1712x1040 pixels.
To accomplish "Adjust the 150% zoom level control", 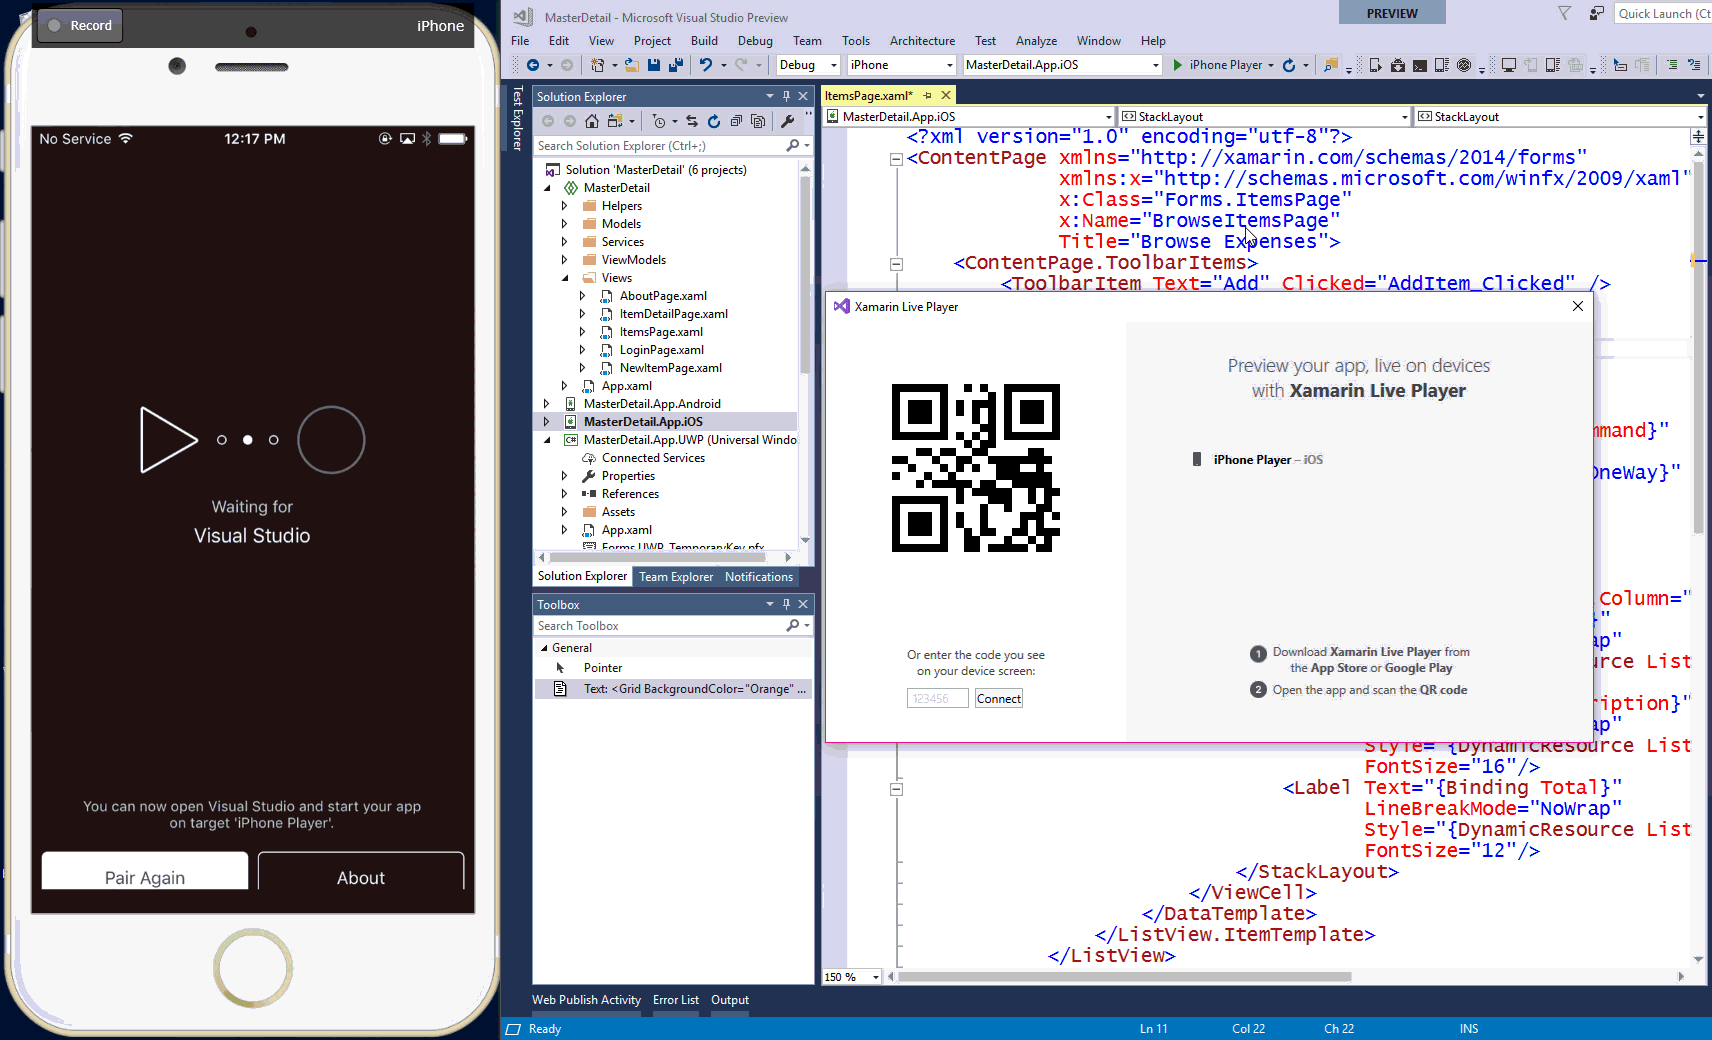I will 851,977.
